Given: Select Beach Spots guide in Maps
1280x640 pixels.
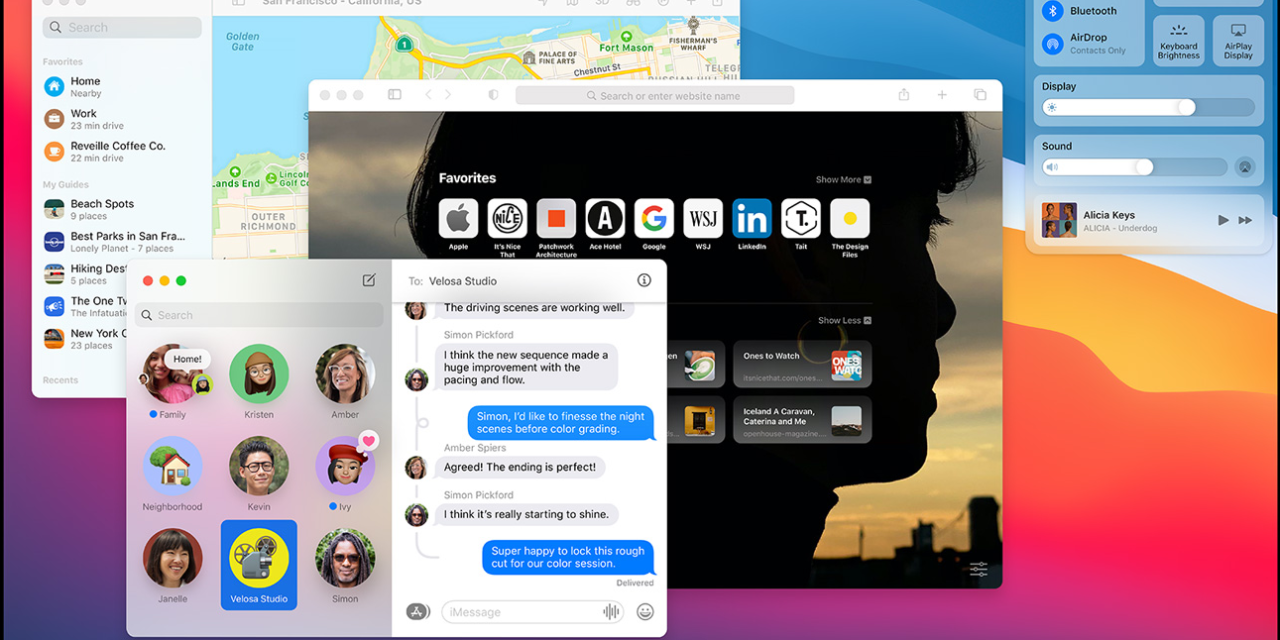Looking at the screenshot, I should pyautogui.click(x=101, y=209).
